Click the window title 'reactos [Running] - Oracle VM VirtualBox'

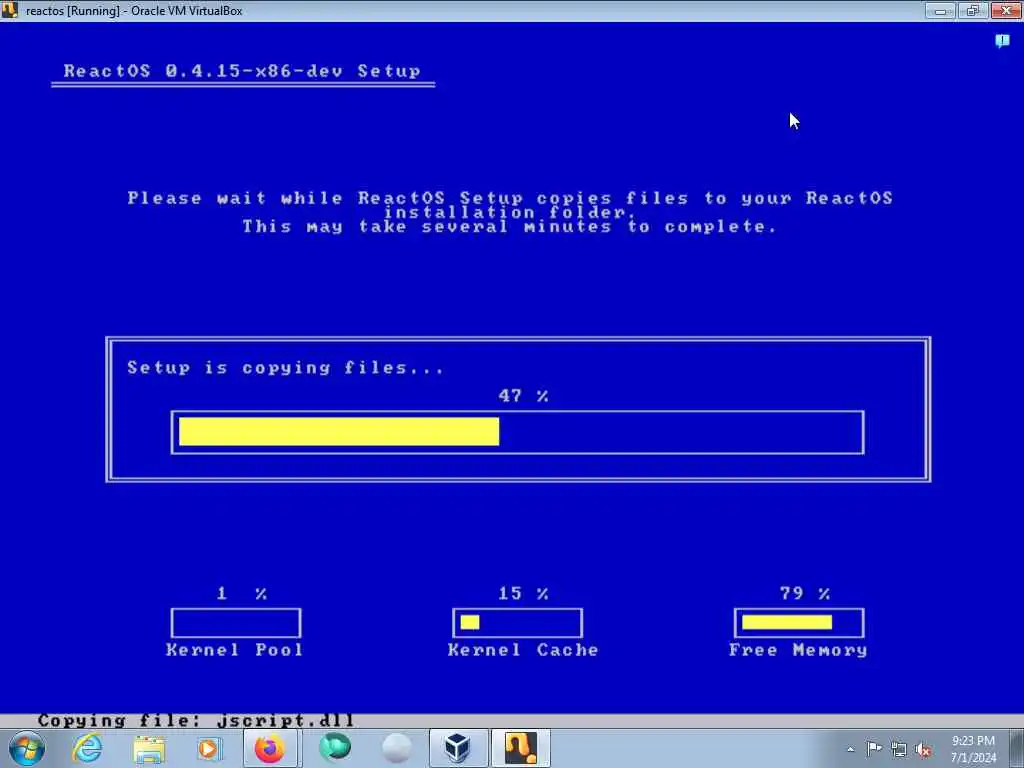click(x=134, y=11)
